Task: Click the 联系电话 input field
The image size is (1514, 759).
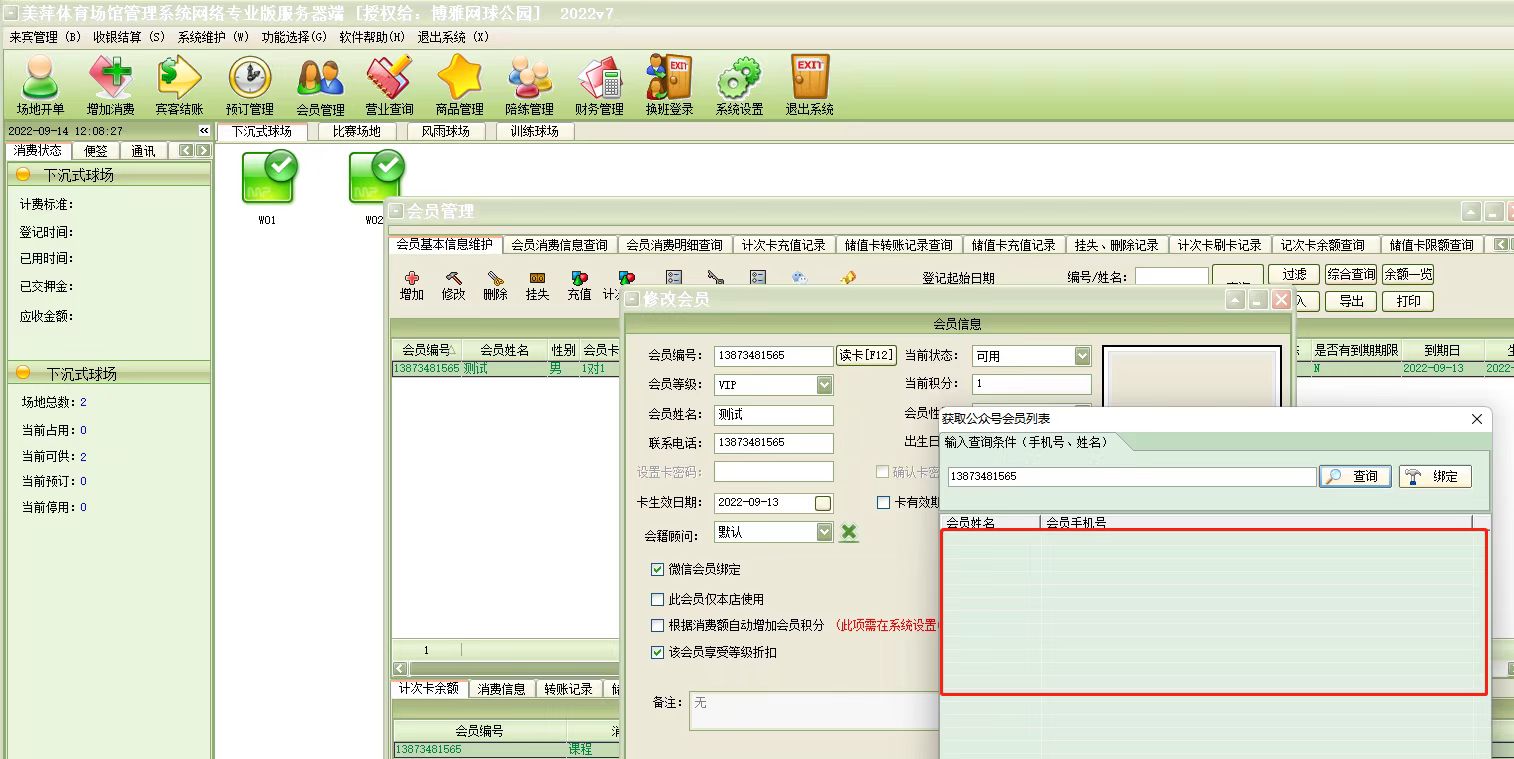Action: [773, 443]
